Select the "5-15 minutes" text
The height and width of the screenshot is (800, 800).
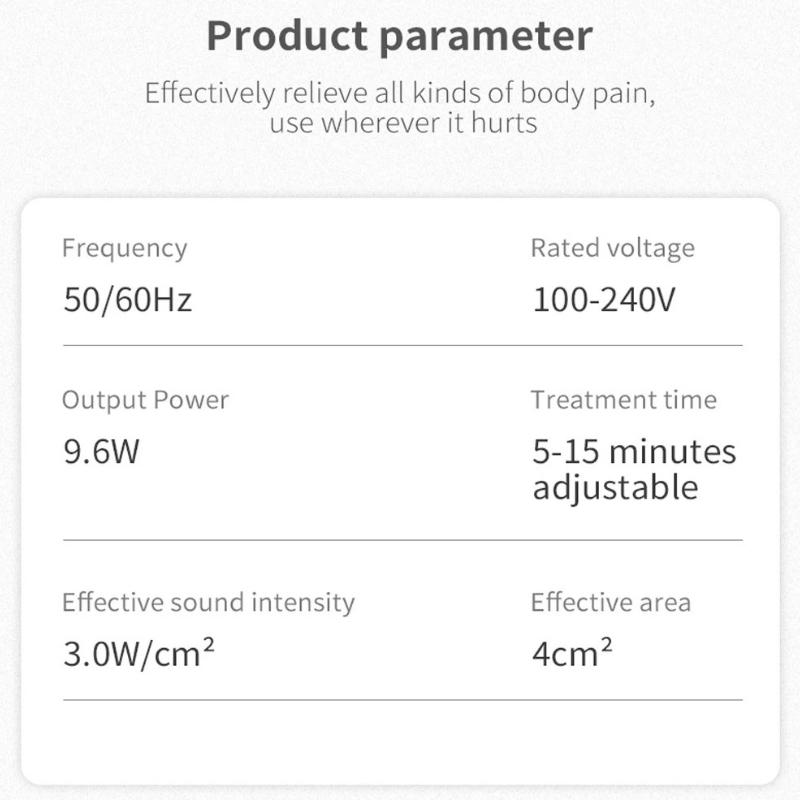(x=634, y=452)
